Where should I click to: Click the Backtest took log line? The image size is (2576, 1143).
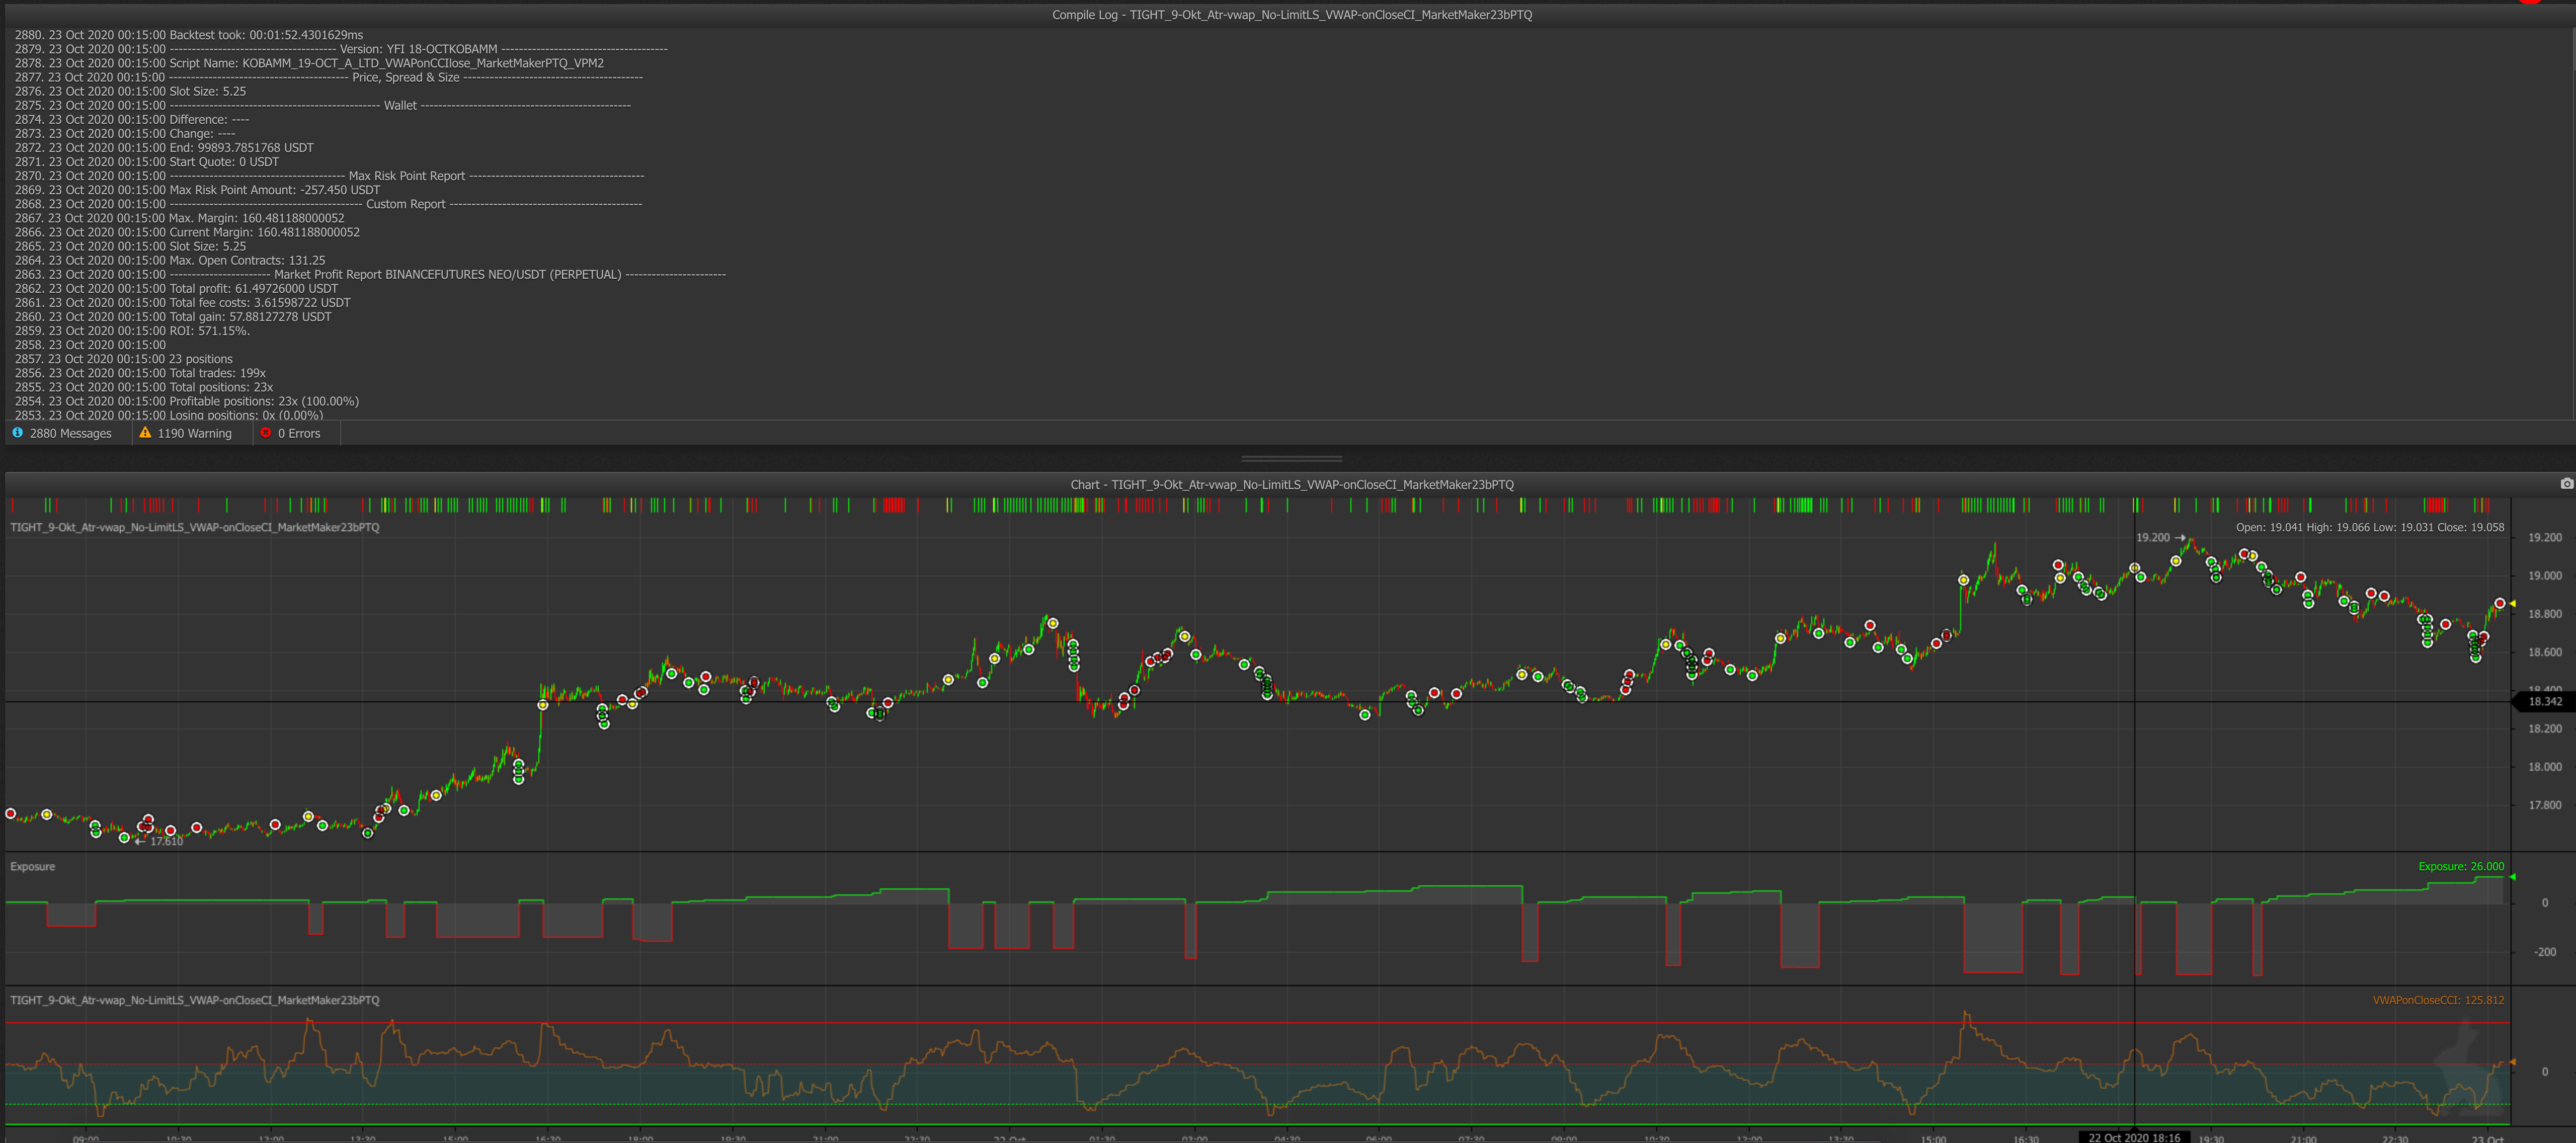[x=189, y=35]
